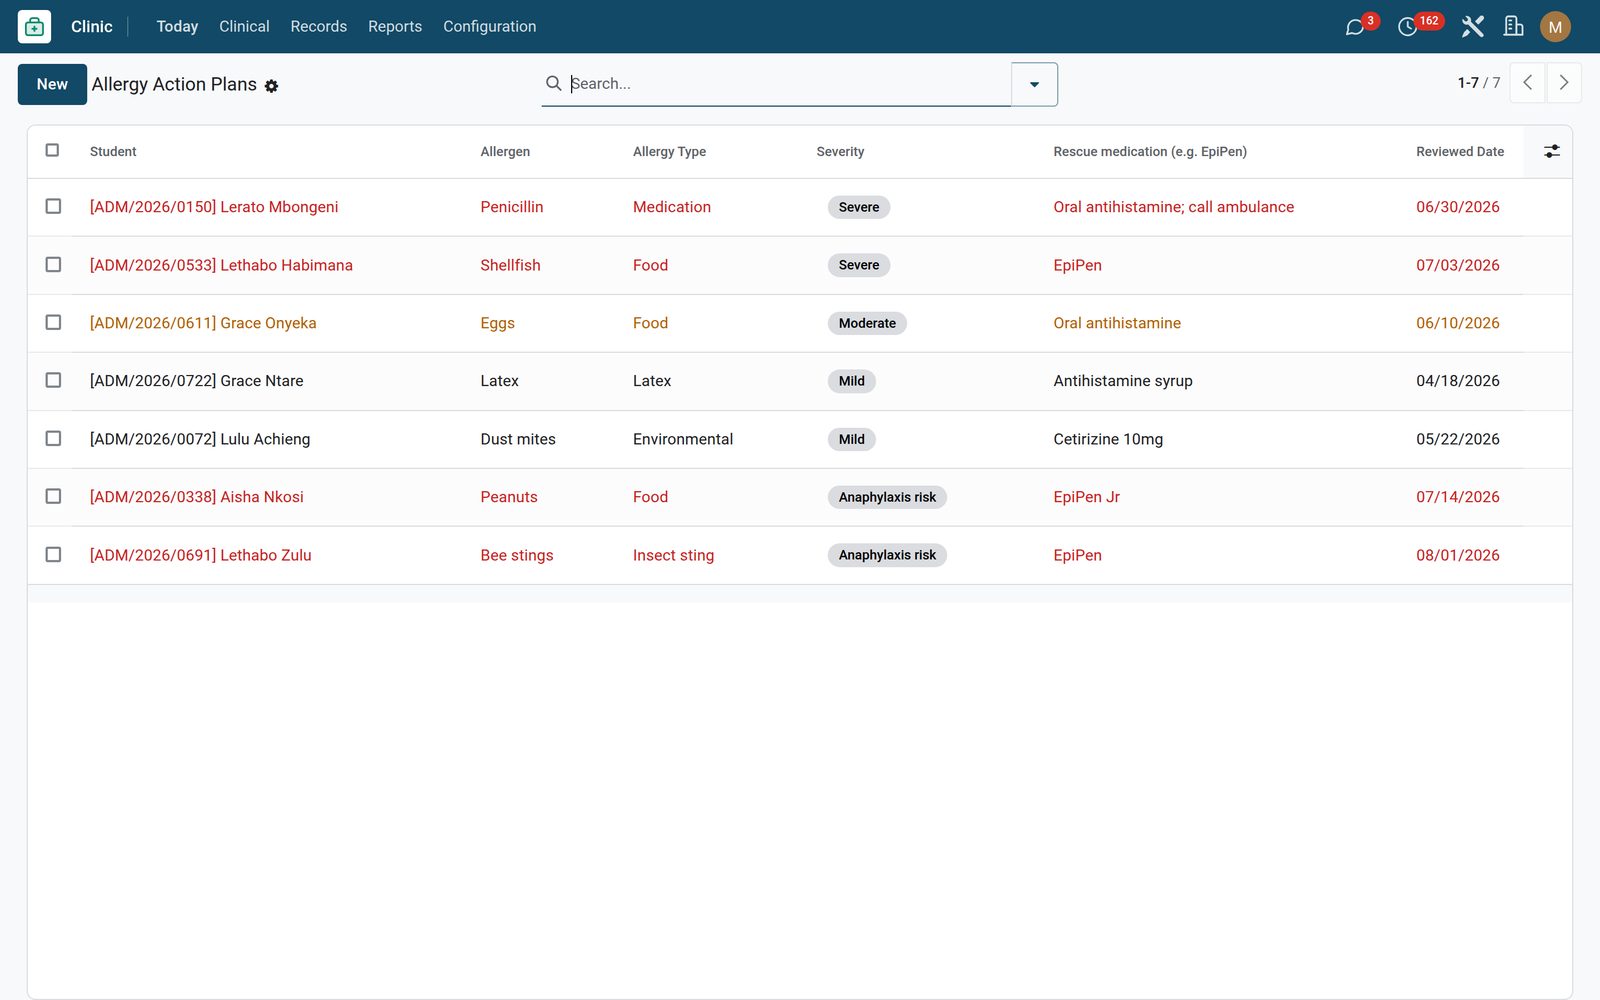Open the Clinic app home icon

(34, 27)
